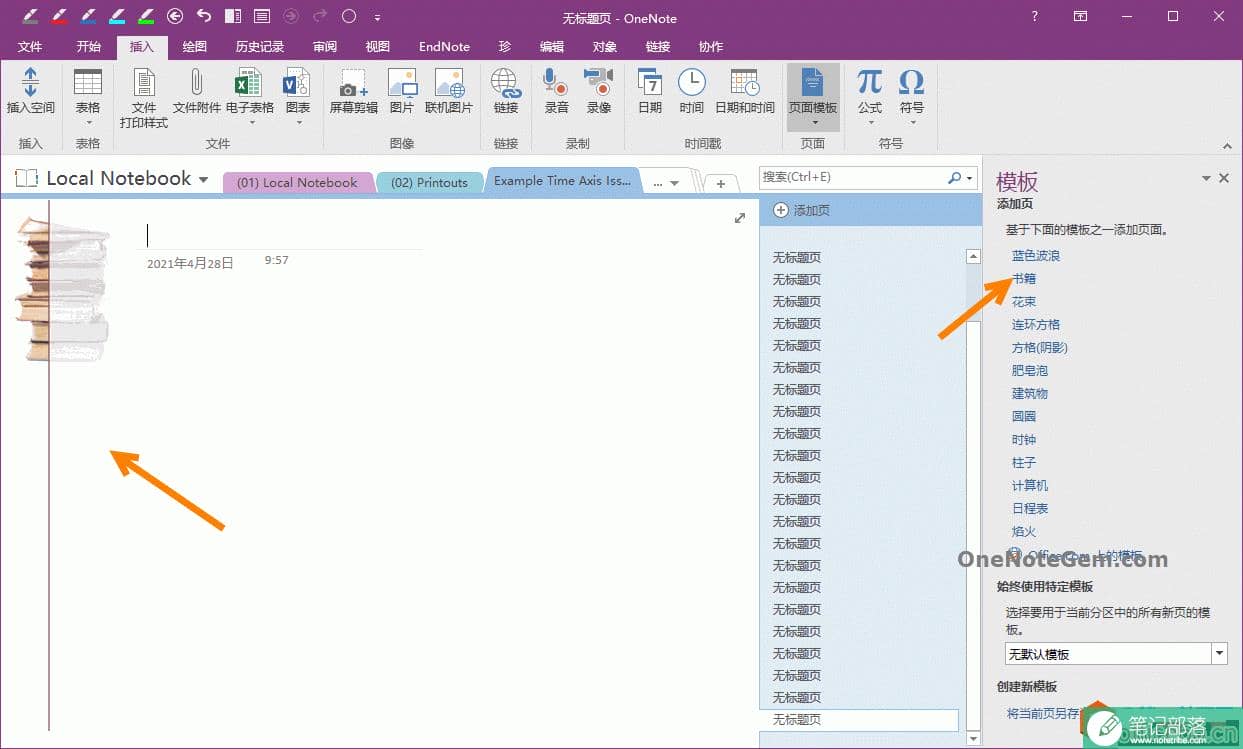This screenshot has width=1243, height=749.
Task: Switch to the 绘图 ribbon tab
Action: coord(195,47)
